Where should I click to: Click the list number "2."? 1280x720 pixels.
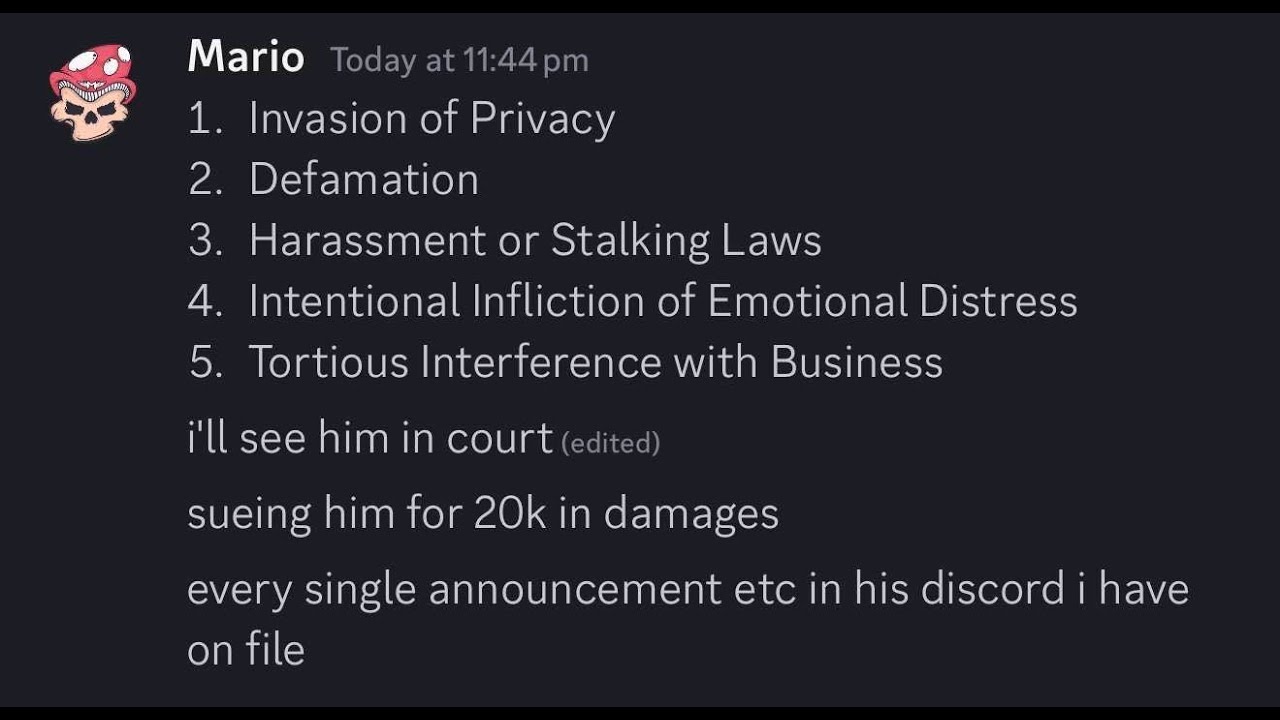tap(205, 180)
